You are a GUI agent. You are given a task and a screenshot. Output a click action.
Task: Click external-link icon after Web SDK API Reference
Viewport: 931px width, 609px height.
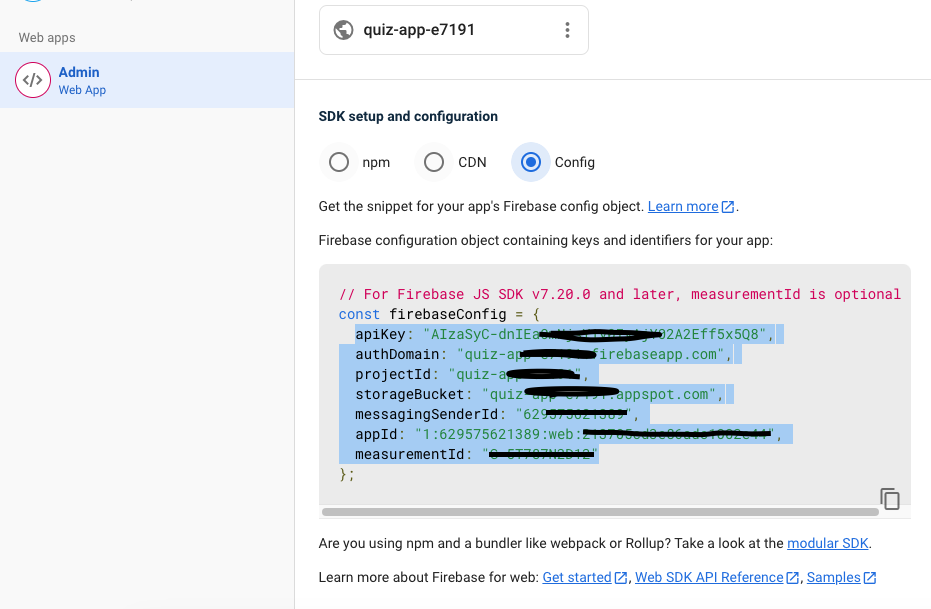pyautogui.click(x=793, y=578)
